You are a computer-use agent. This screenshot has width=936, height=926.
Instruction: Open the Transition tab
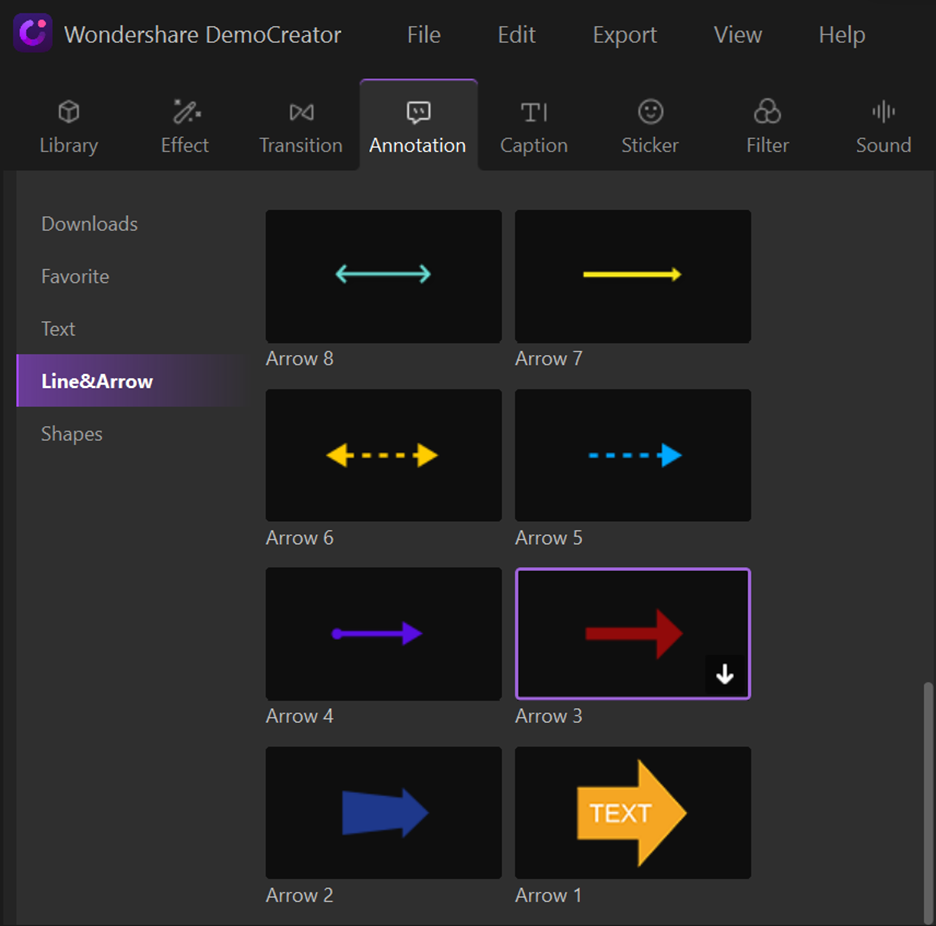tap(301, 127)
